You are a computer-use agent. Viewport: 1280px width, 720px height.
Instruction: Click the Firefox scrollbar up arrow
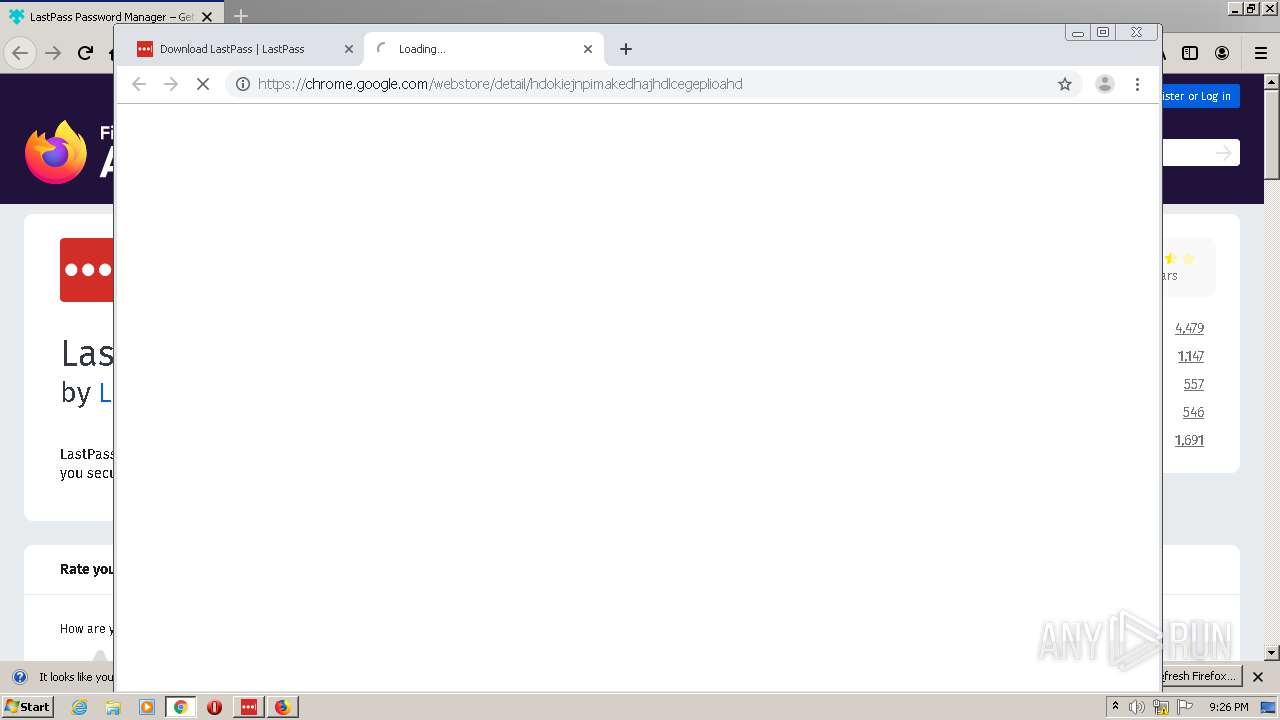1271,83
